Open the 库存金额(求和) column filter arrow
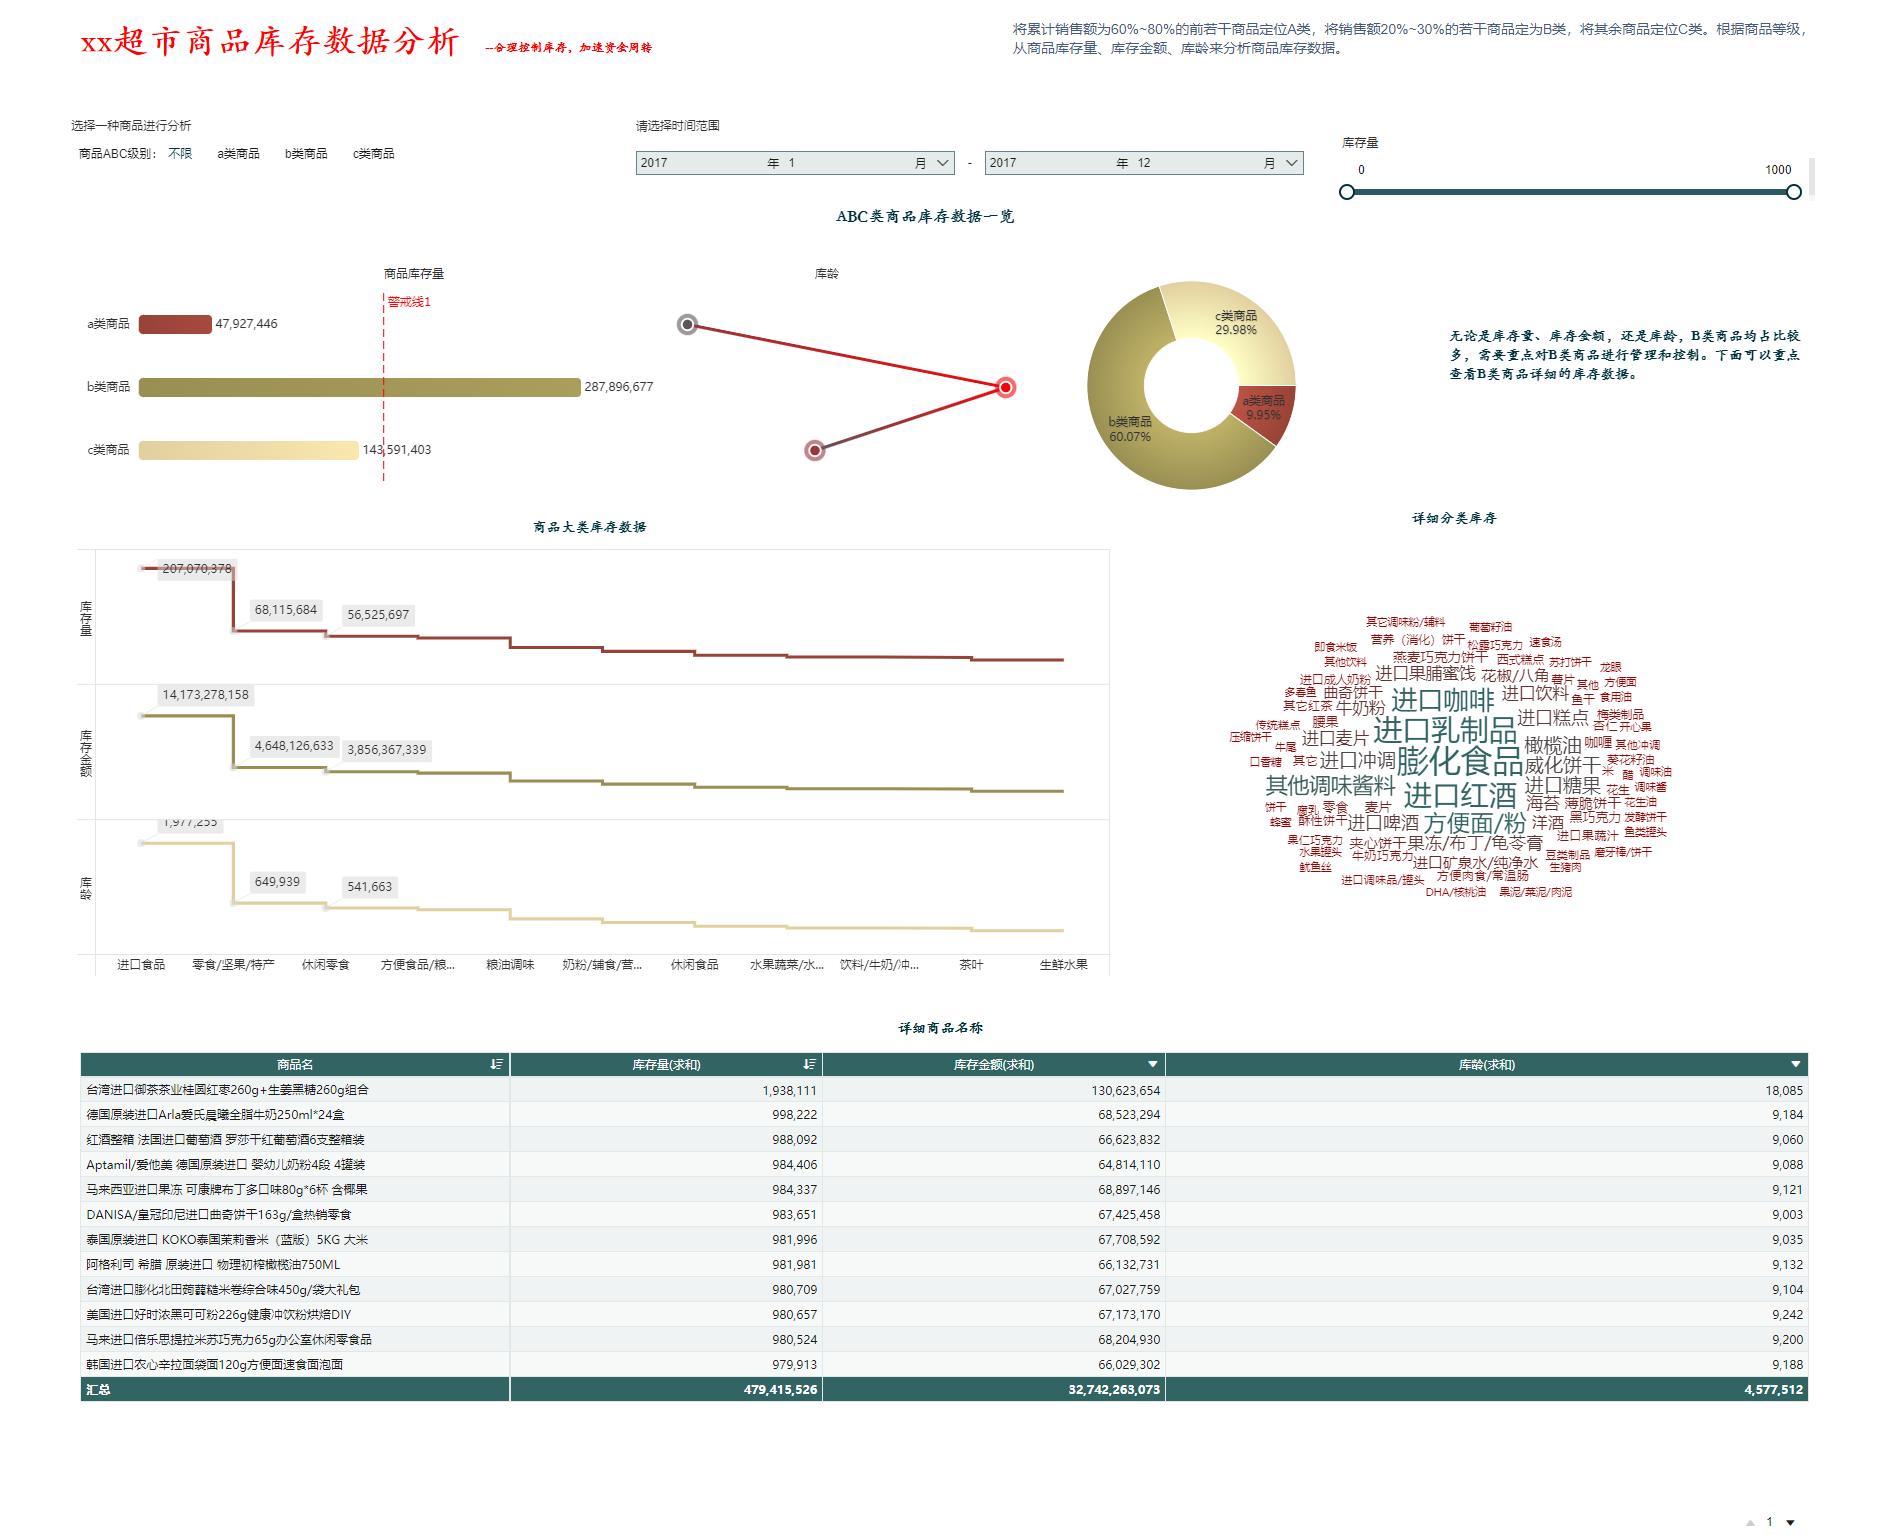Viewport: 1902px width, 1535px height. pos(1152,1065)
